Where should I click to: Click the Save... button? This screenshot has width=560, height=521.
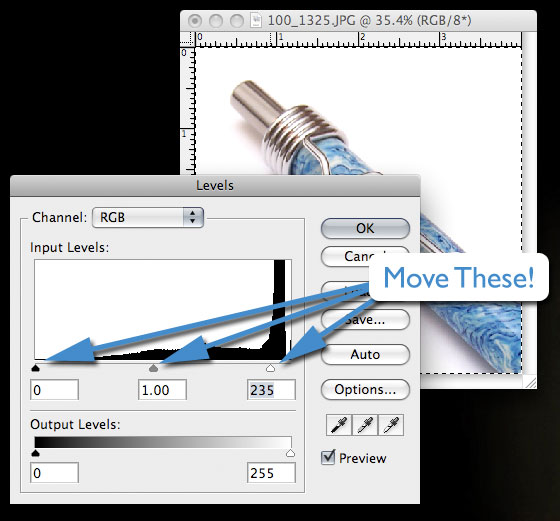tap(365, 320)
